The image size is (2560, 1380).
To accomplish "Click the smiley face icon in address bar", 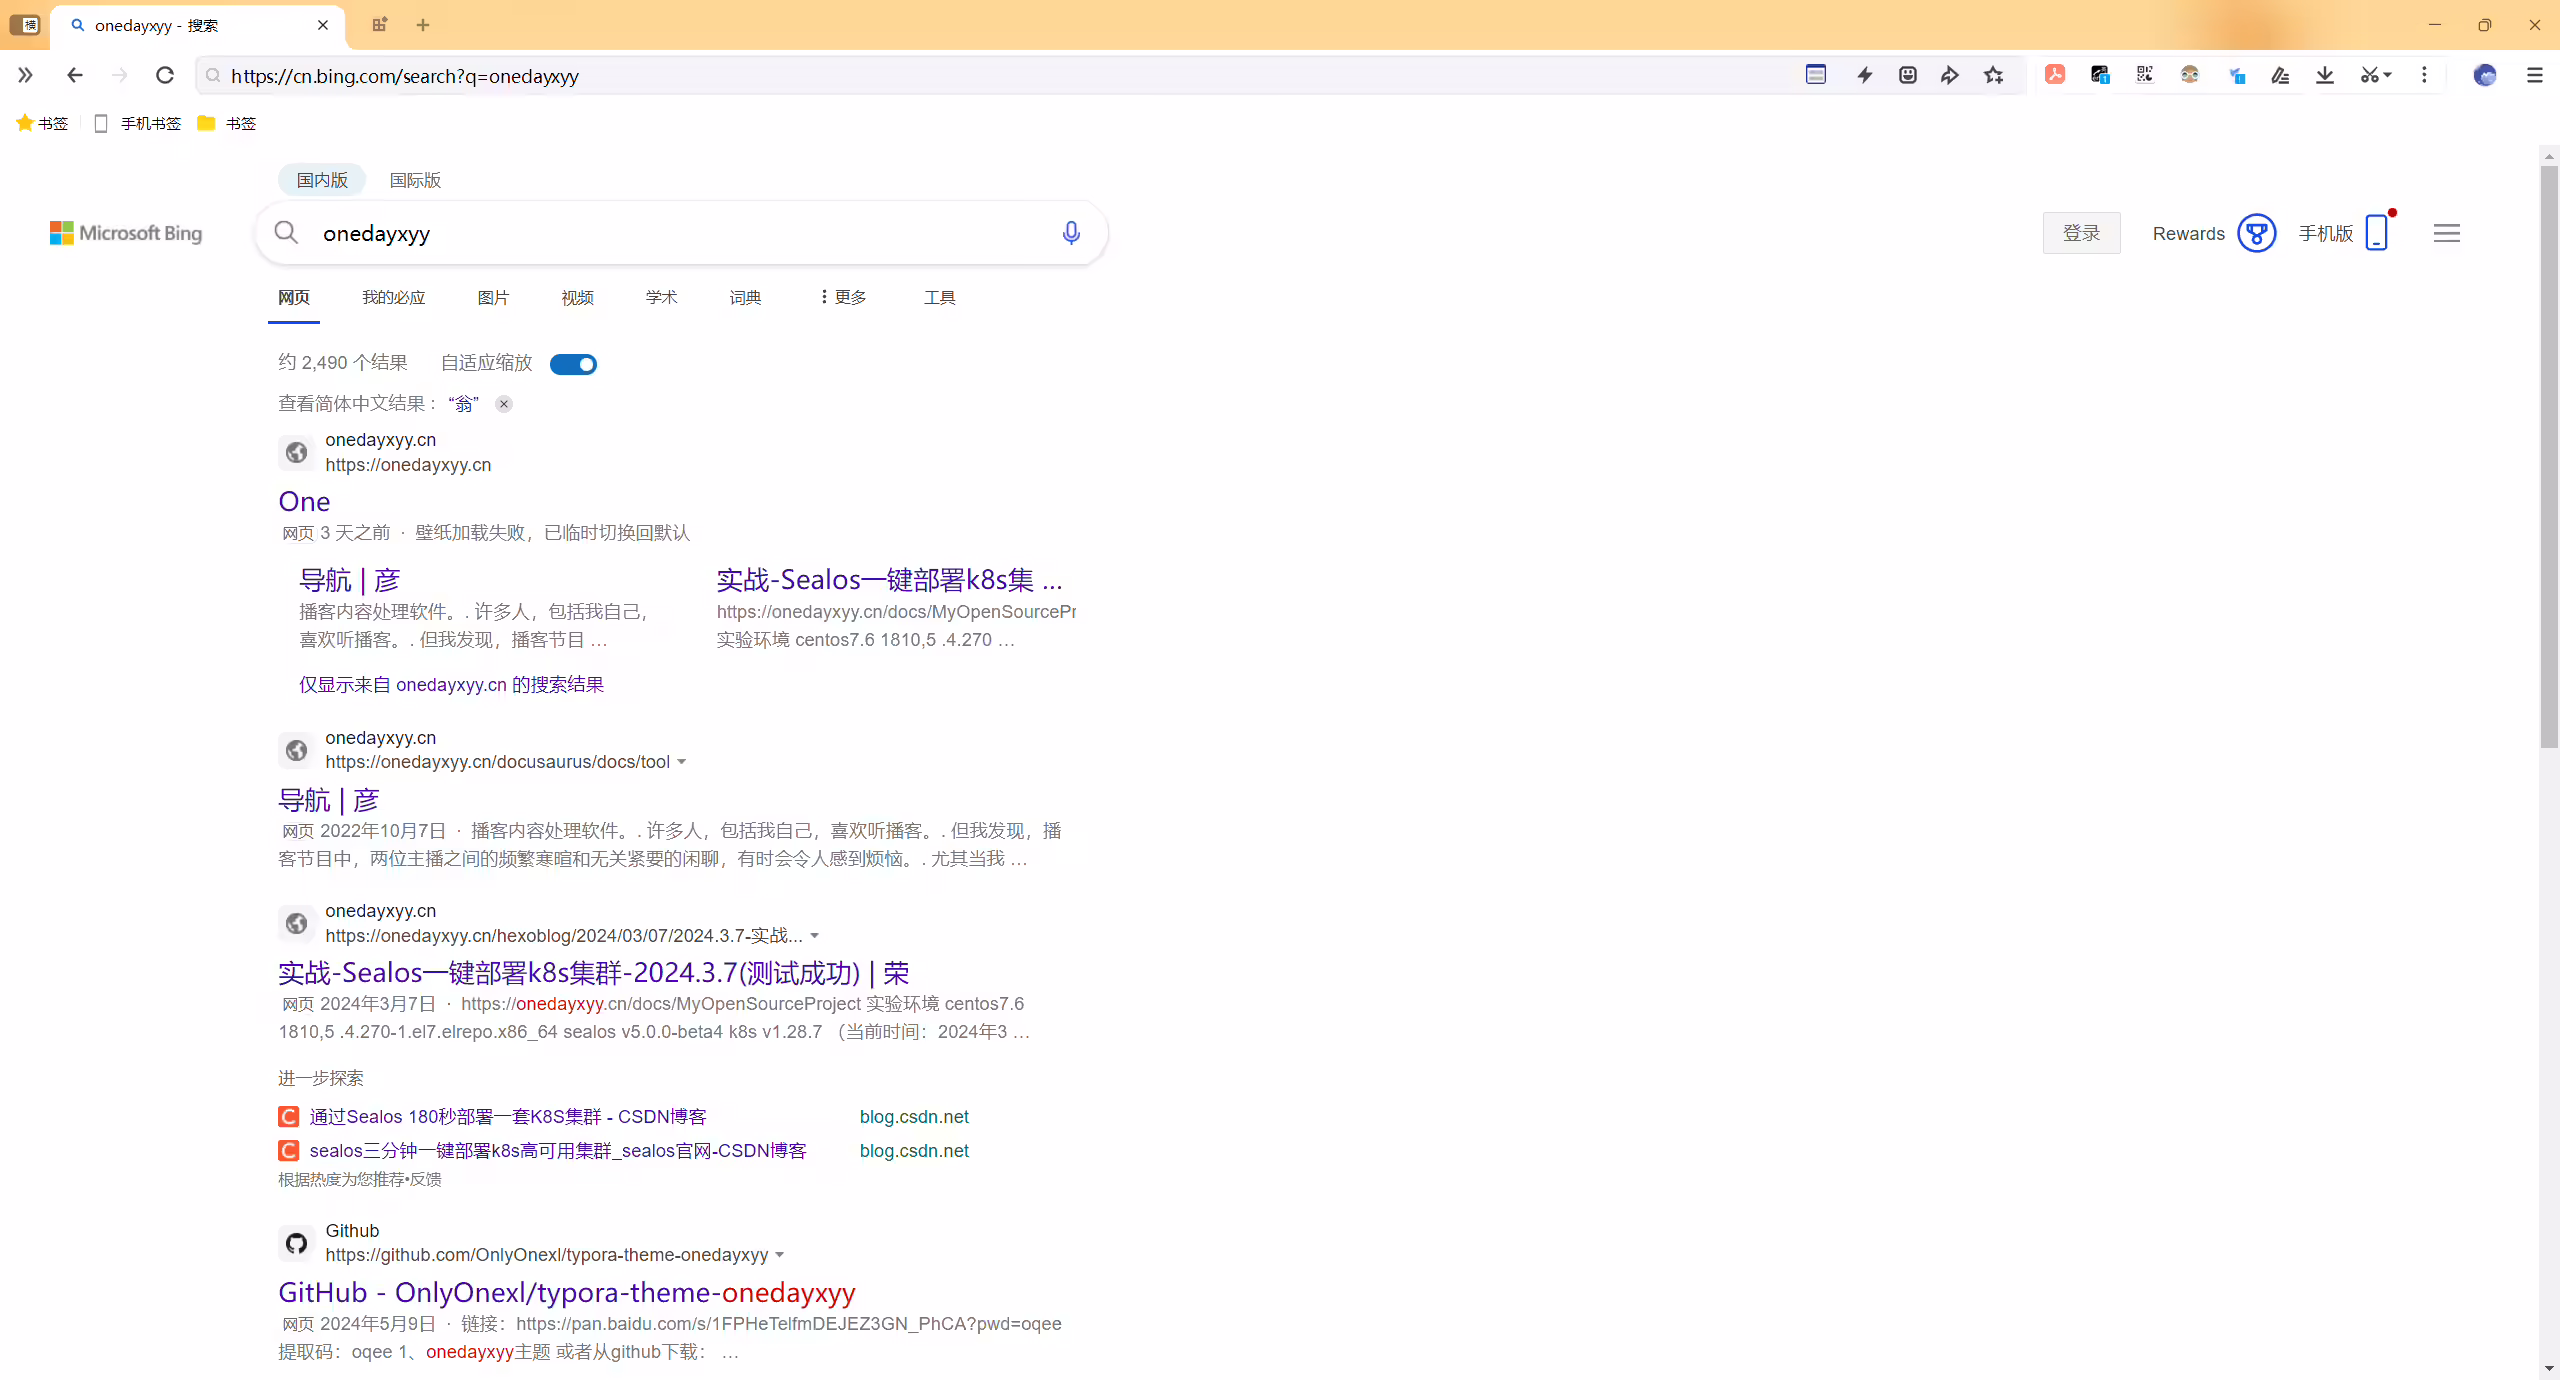I will tap(1908, 75).
